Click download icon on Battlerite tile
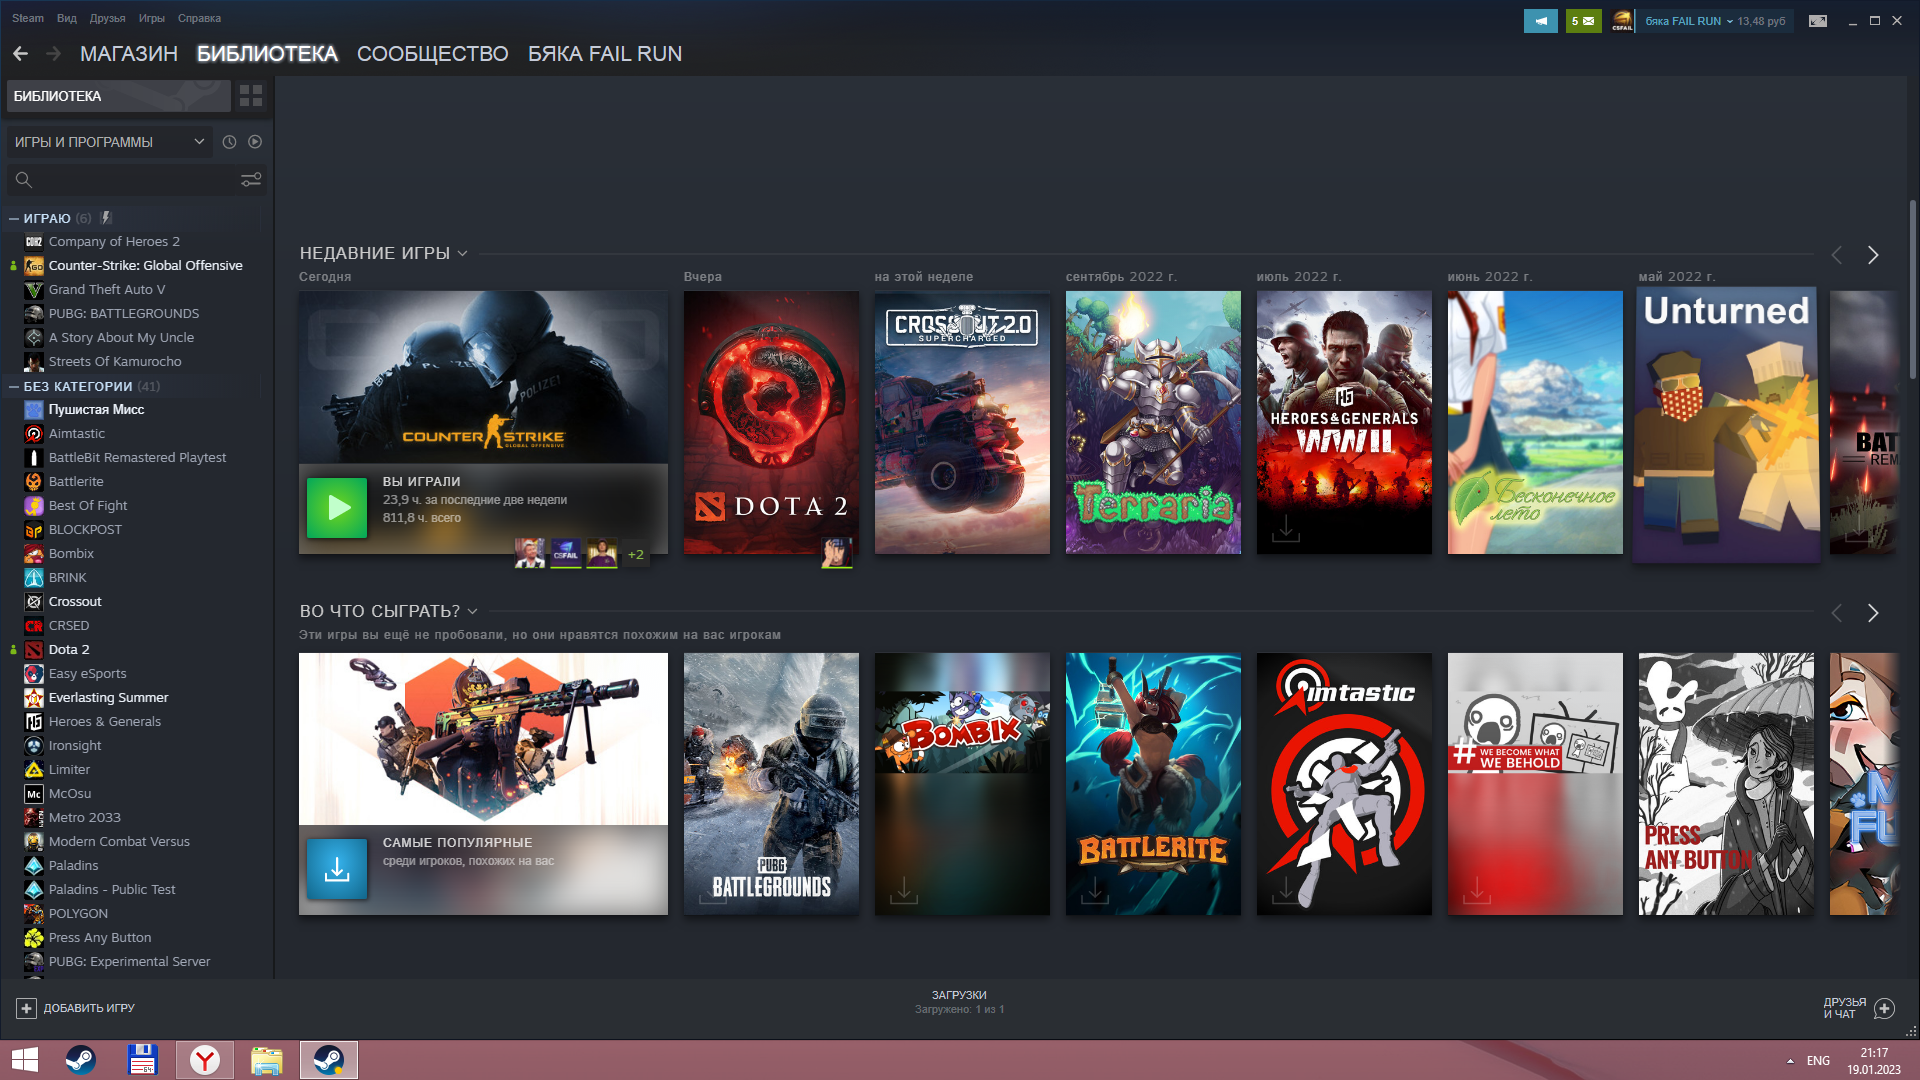The width and height of the screenshot is (1920, 1080). click(1095, 890)
